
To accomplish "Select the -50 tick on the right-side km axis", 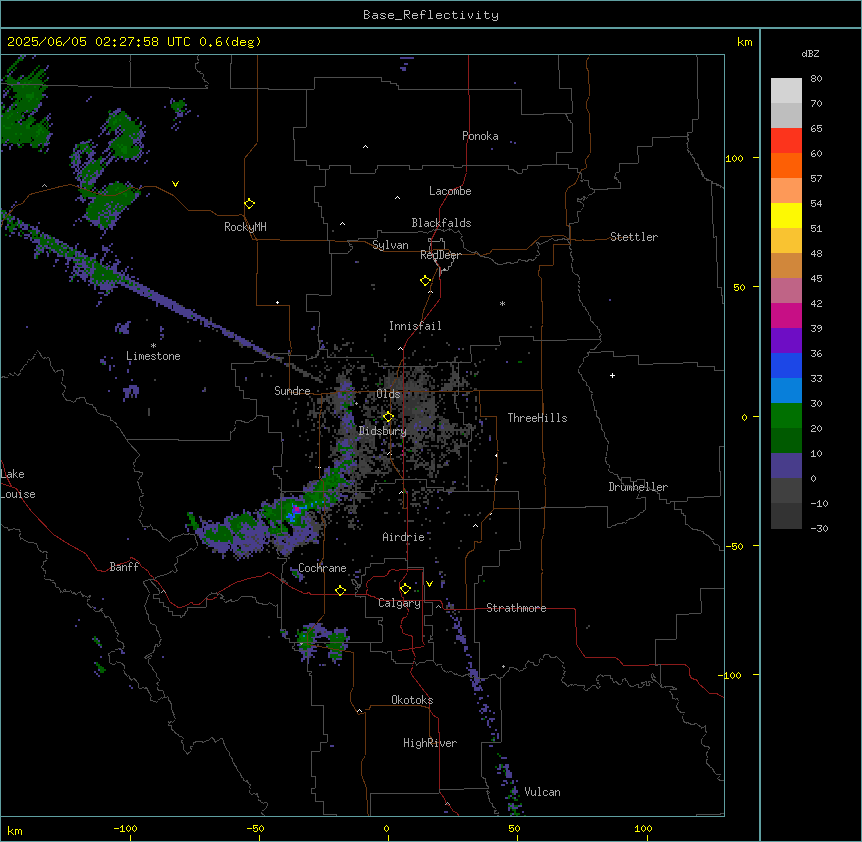I will tap(734, 546).
